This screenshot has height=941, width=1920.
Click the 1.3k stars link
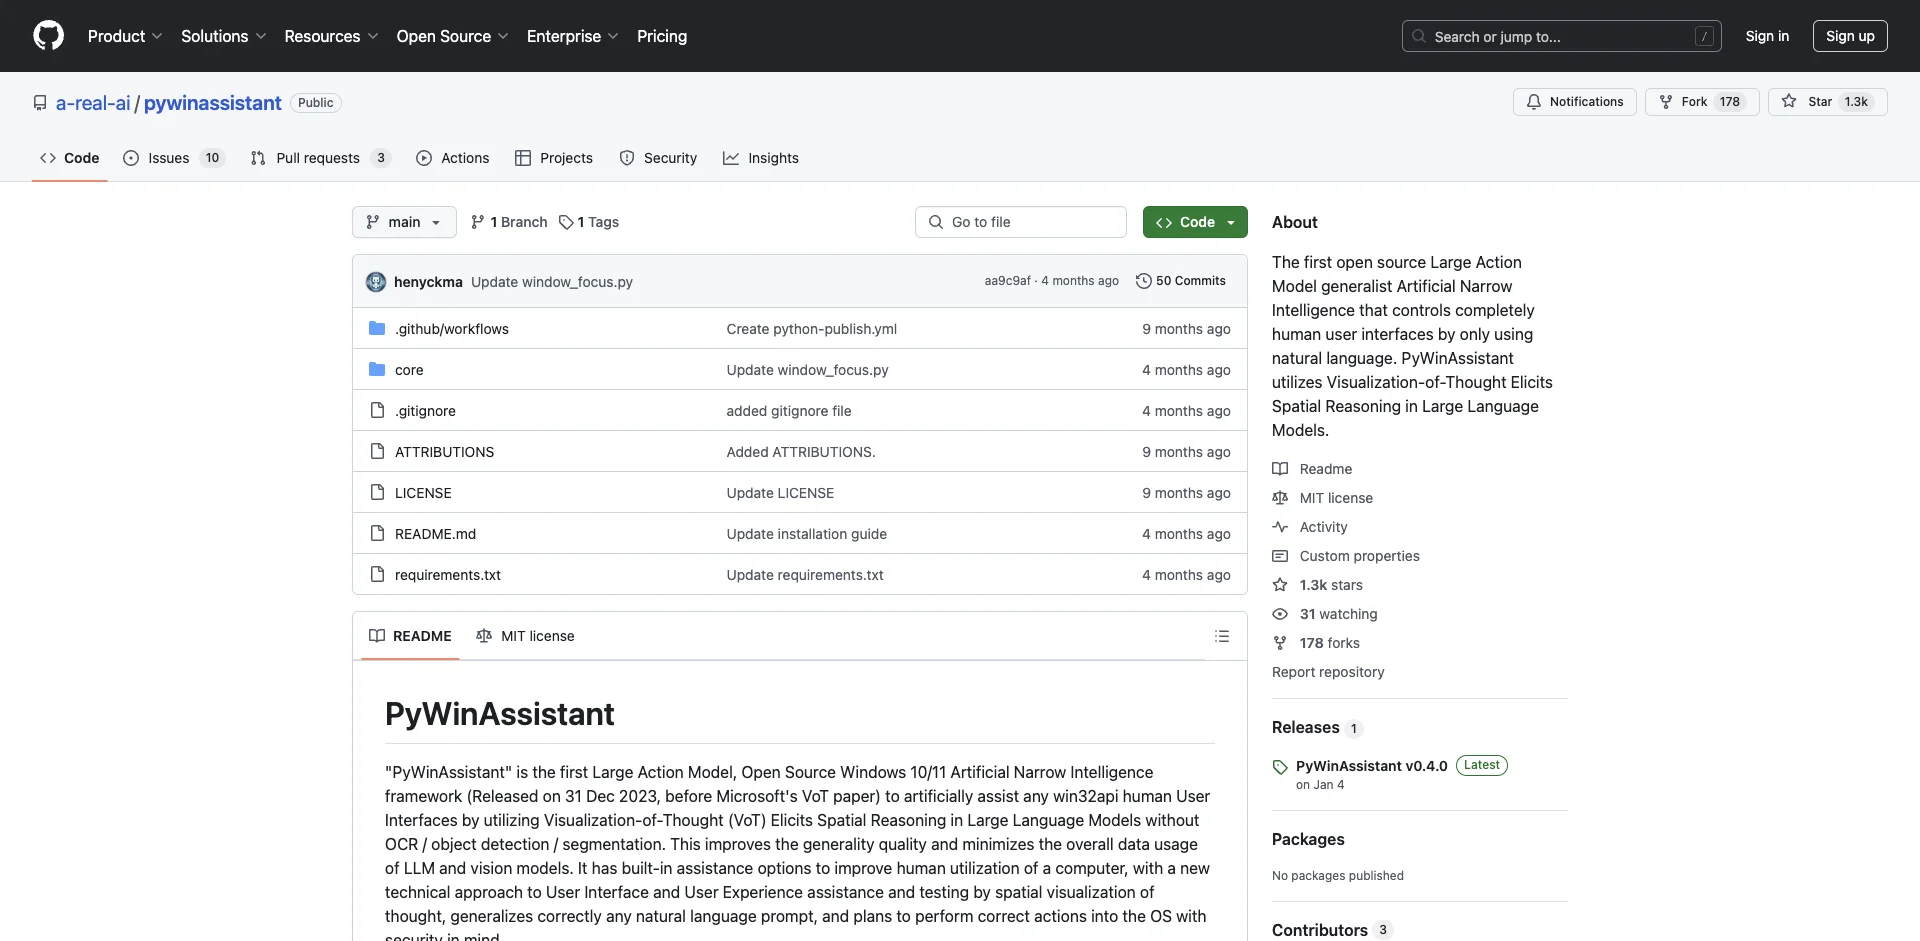point(1317,585)
